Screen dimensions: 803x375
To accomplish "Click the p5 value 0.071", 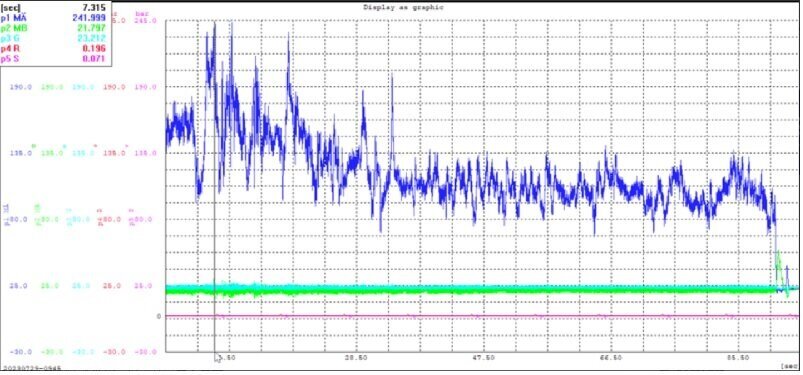I will [x=94, y=59].
